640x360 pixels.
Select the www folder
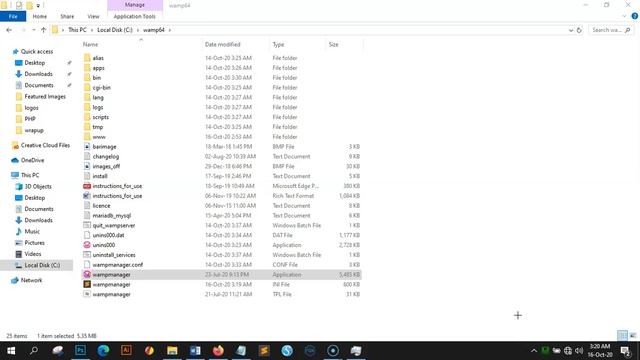tap(99, 137)
